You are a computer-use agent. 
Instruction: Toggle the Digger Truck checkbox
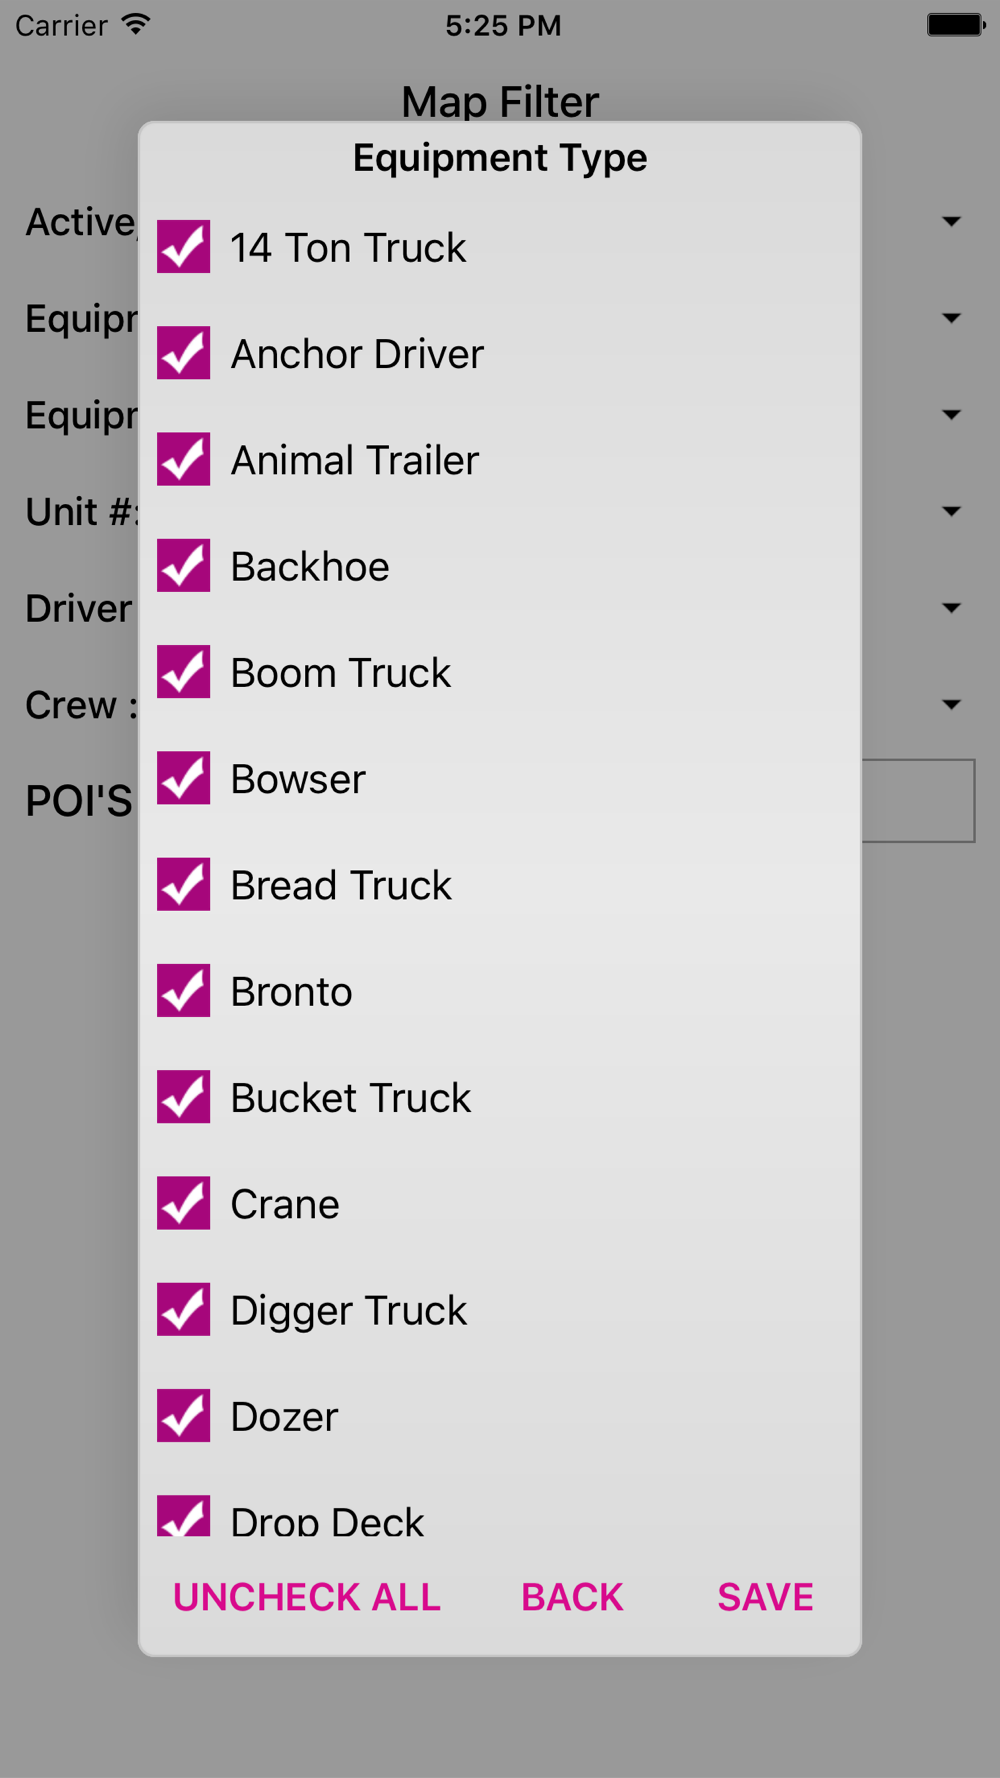(x=184, y=1310)
